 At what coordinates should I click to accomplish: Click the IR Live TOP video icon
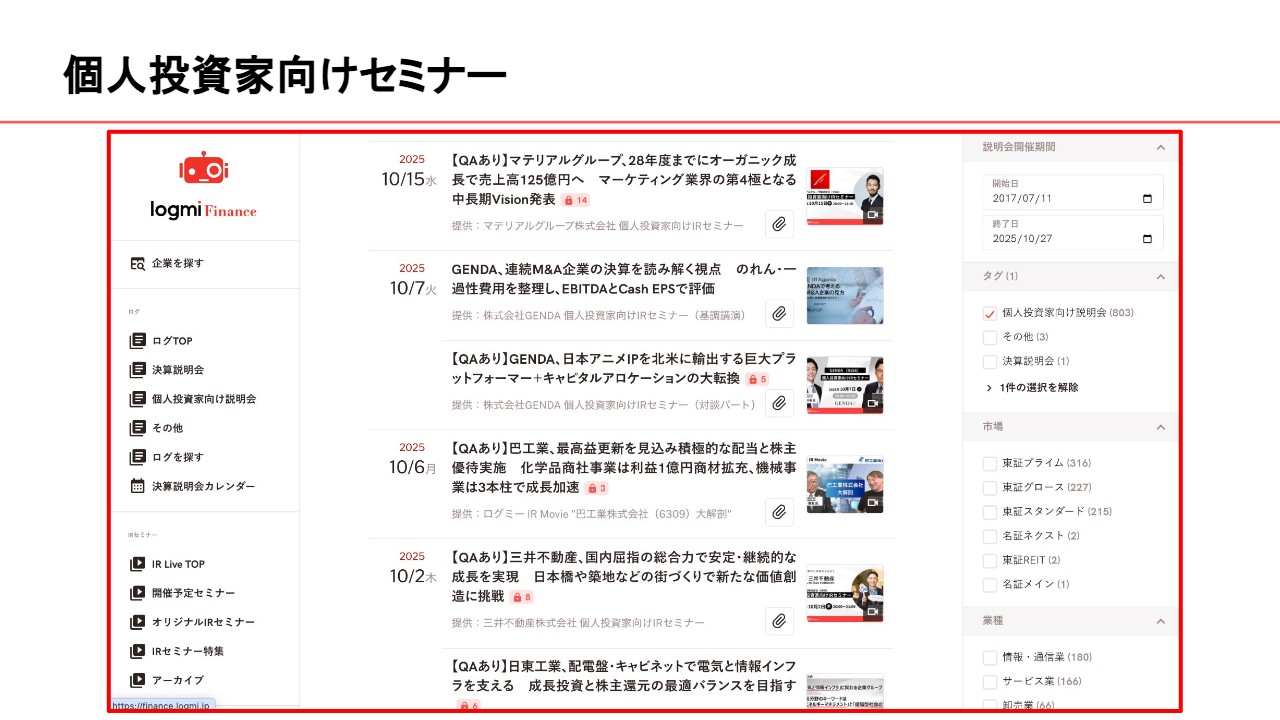pos(138,564)
